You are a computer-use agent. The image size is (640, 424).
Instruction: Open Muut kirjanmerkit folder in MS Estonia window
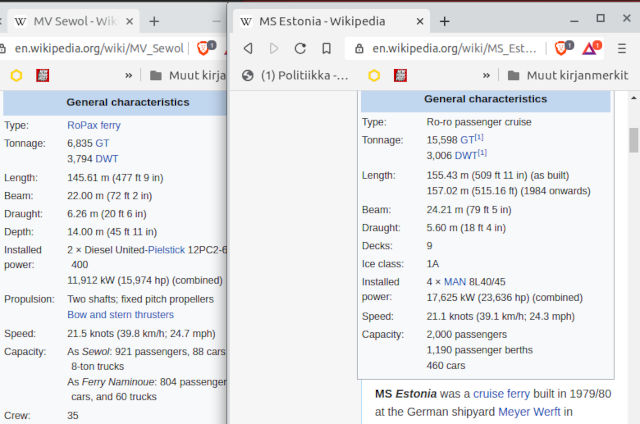[x=568, y=75]
